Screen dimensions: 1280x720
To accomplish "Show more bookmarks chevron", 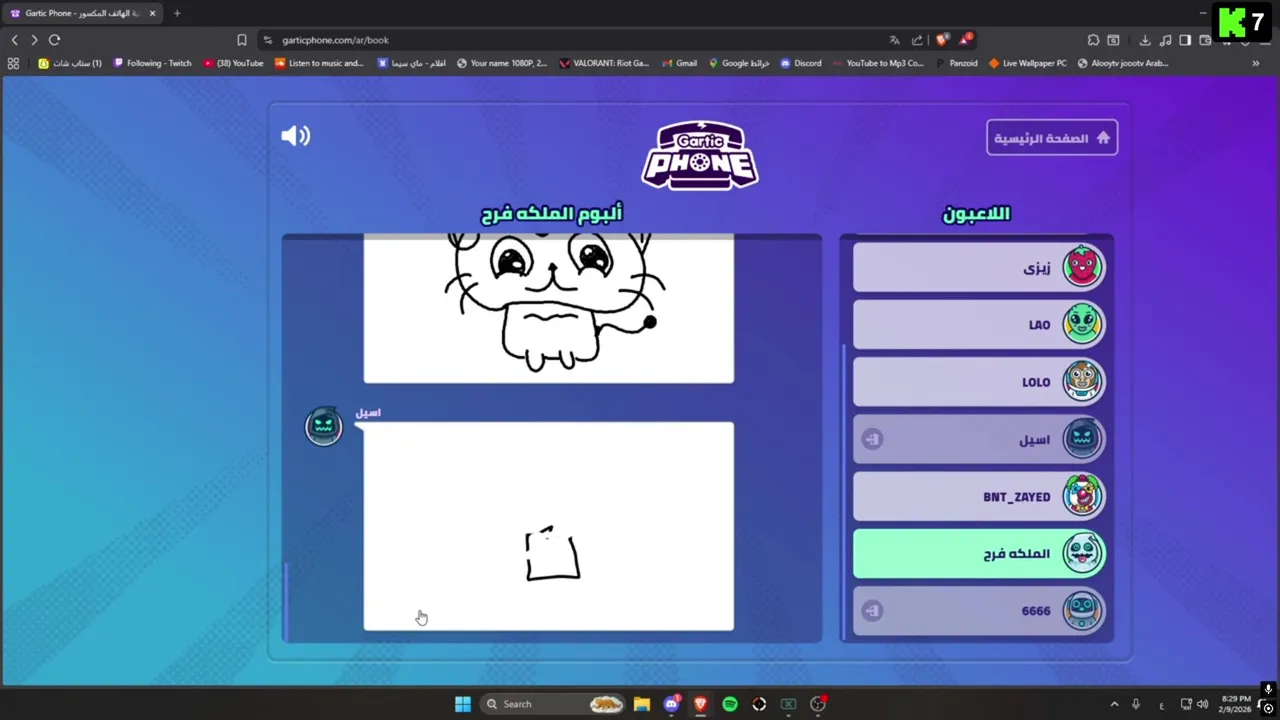I will tap(1256, 63).
